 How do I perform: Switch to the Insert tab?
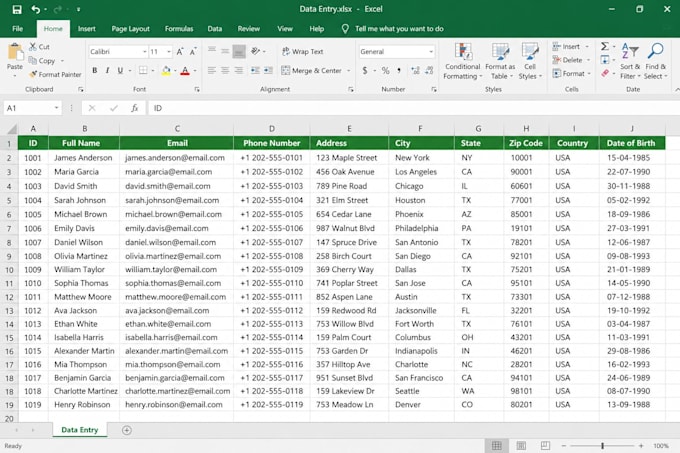87,29
